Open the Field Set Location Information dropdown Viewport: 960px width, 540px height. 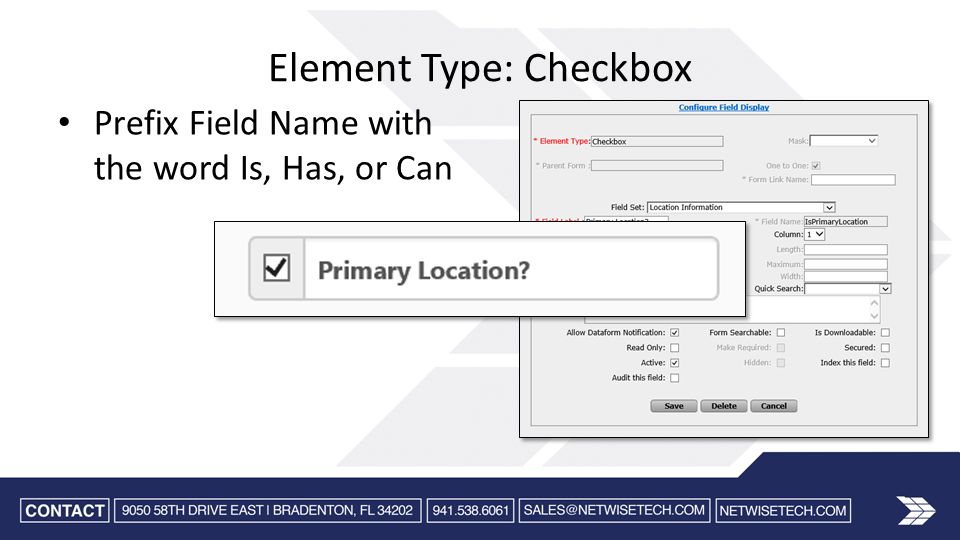pyautogui.click(x=741, y=208)
